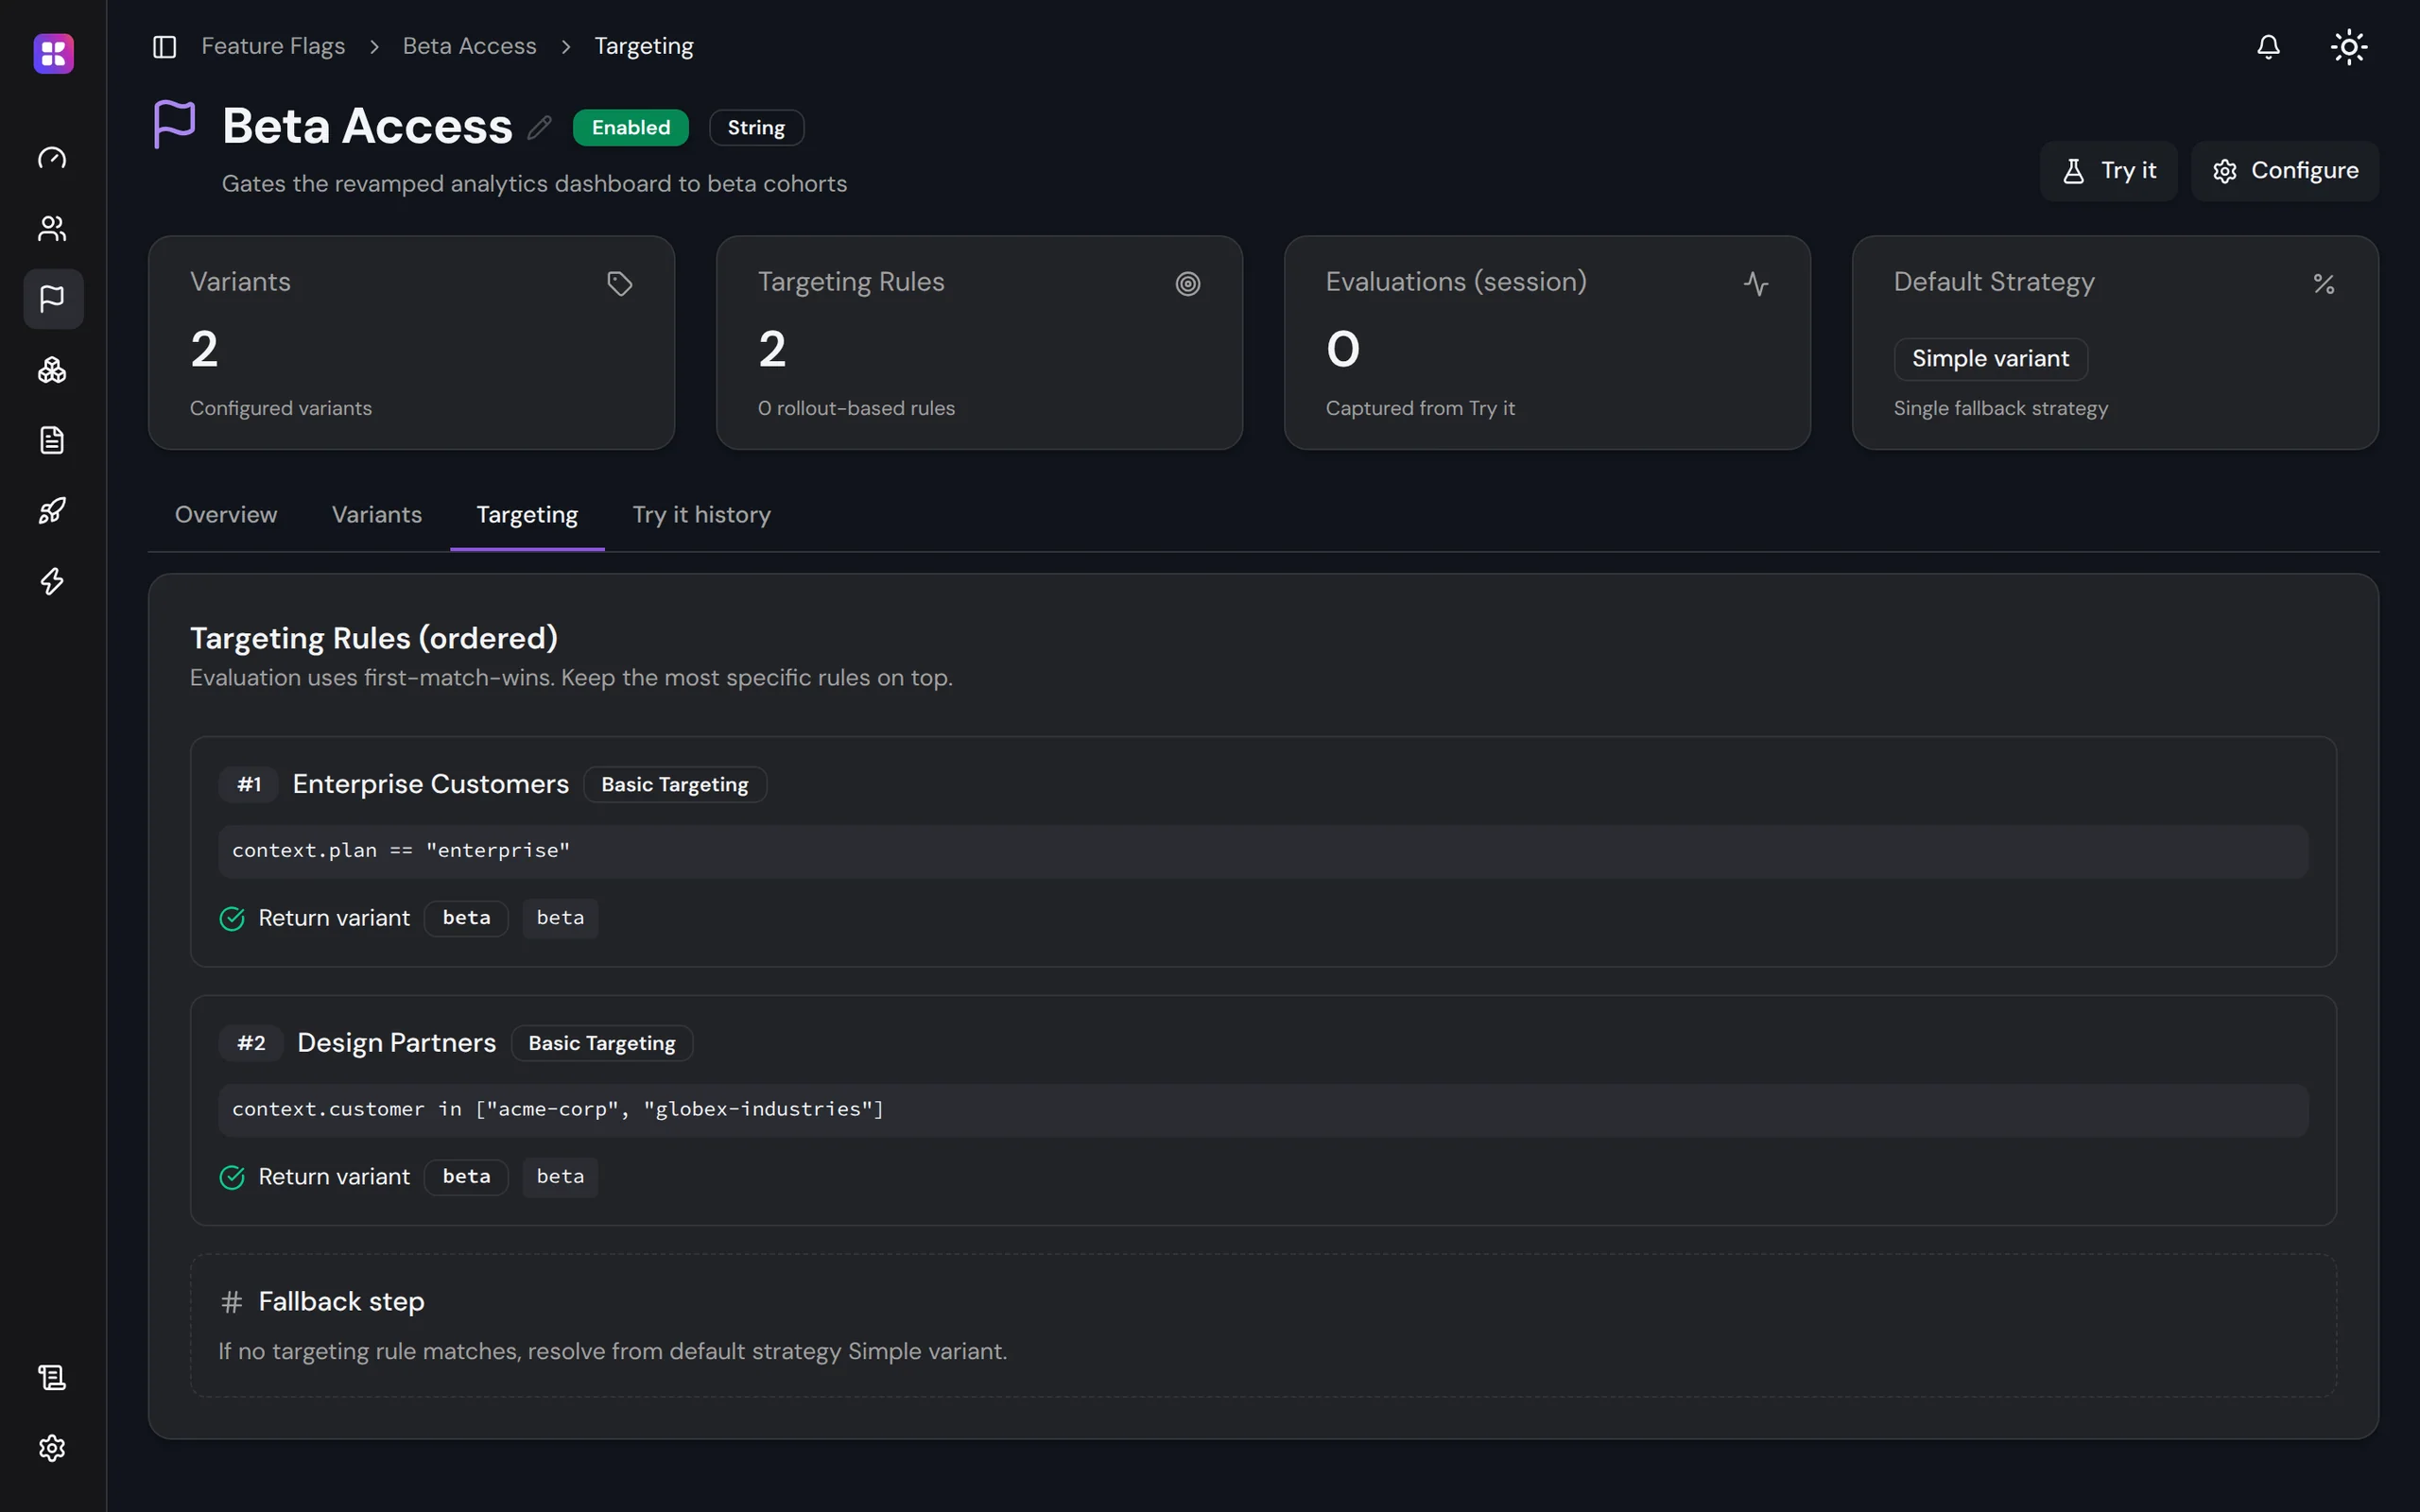The image size is (2420, 1512).
Task: Select the feature flags icon in sidebar
Action: [x=52, y=299]
